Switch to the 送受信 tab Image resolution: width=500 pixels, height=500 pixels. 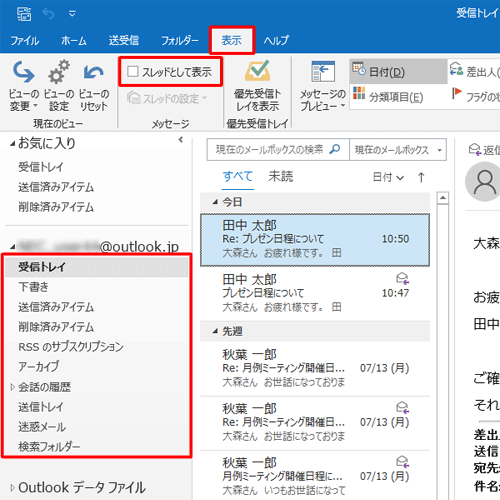124,41
